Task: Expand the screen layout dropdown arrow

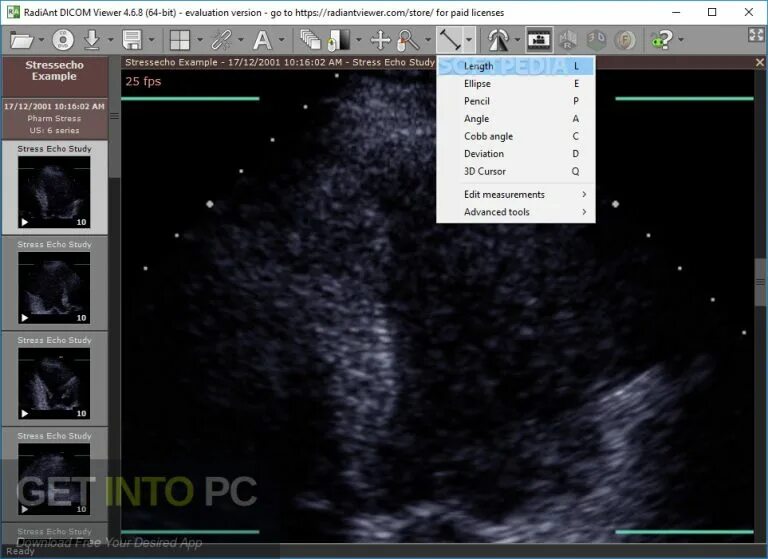Action: click(200, 40)
